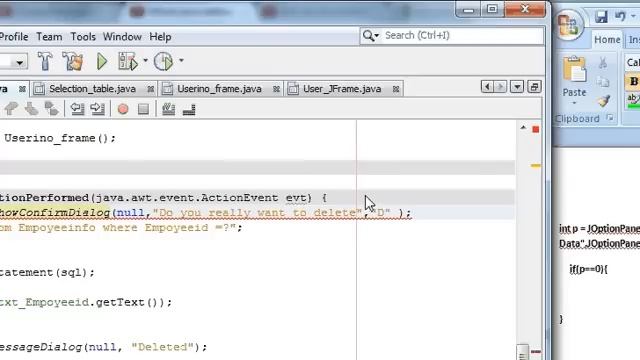Click 'Empoyeeinfo where Empoyeeid' SQL string
The height and width of the screenshot is (360, 640).
pyautogui.click(x=113, y=228)
